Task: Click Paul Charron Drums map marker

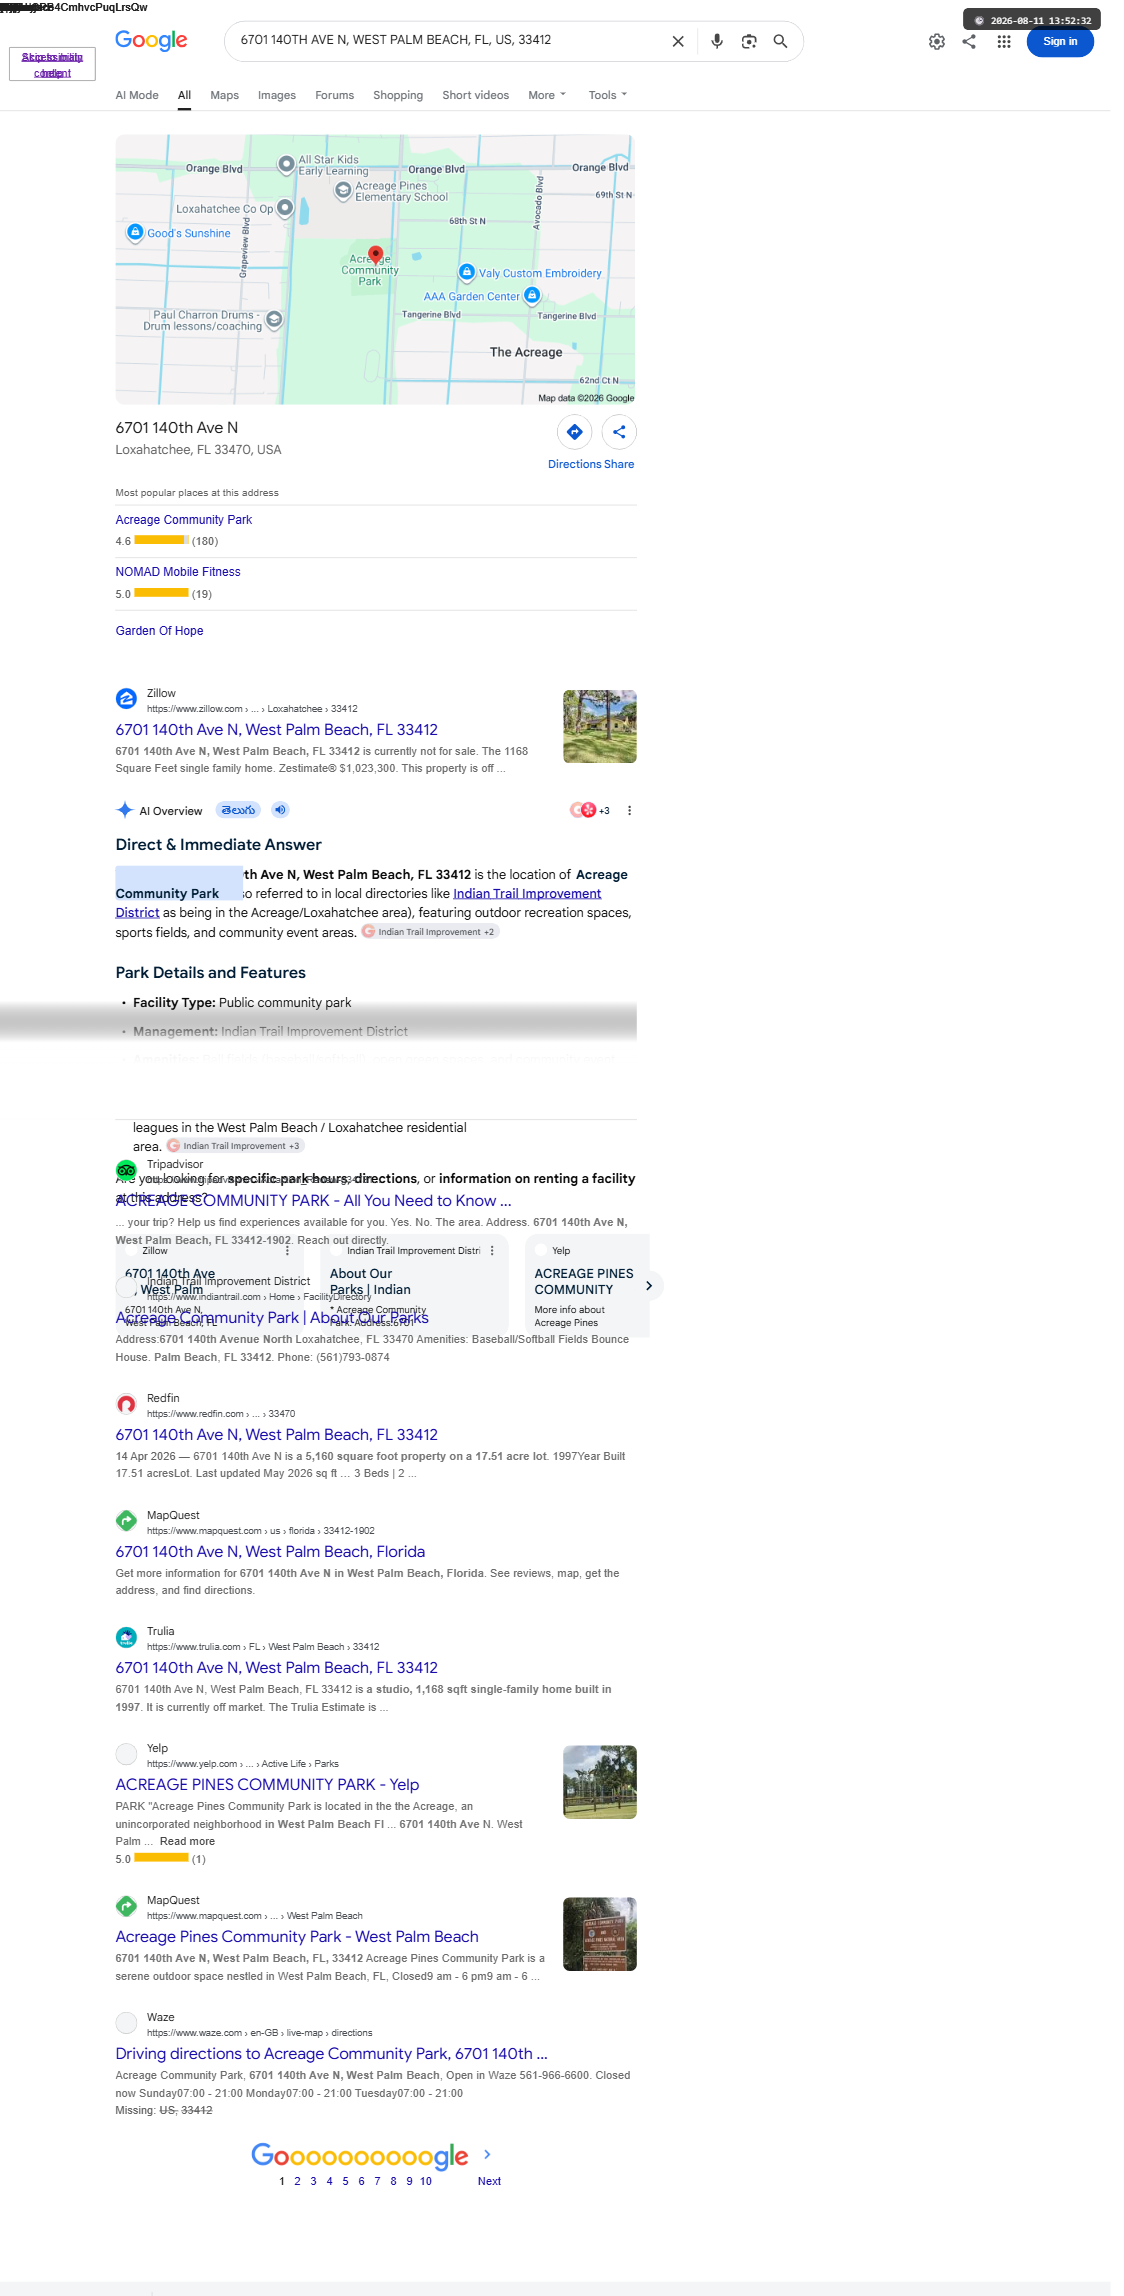Action: click(x=274, y=319)
